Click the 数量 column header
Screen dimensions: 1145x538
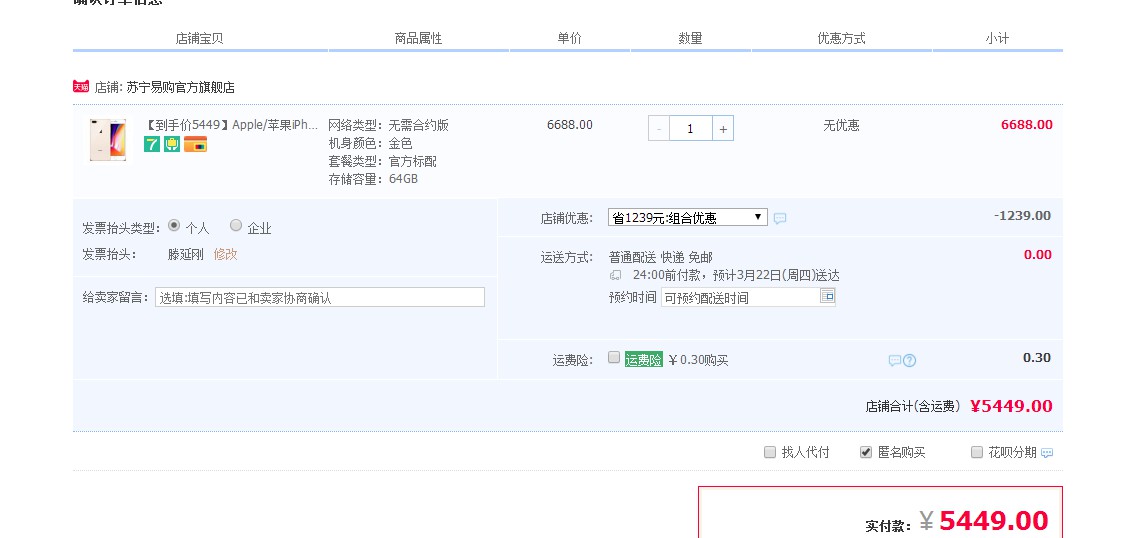(x=690, y=39)
